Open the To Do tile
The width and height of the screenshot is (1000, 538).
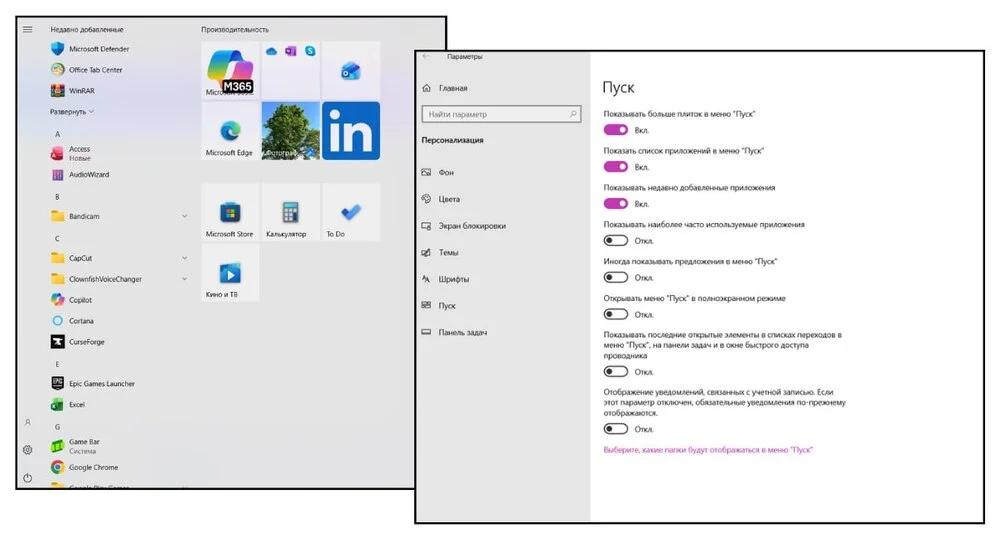351,212
